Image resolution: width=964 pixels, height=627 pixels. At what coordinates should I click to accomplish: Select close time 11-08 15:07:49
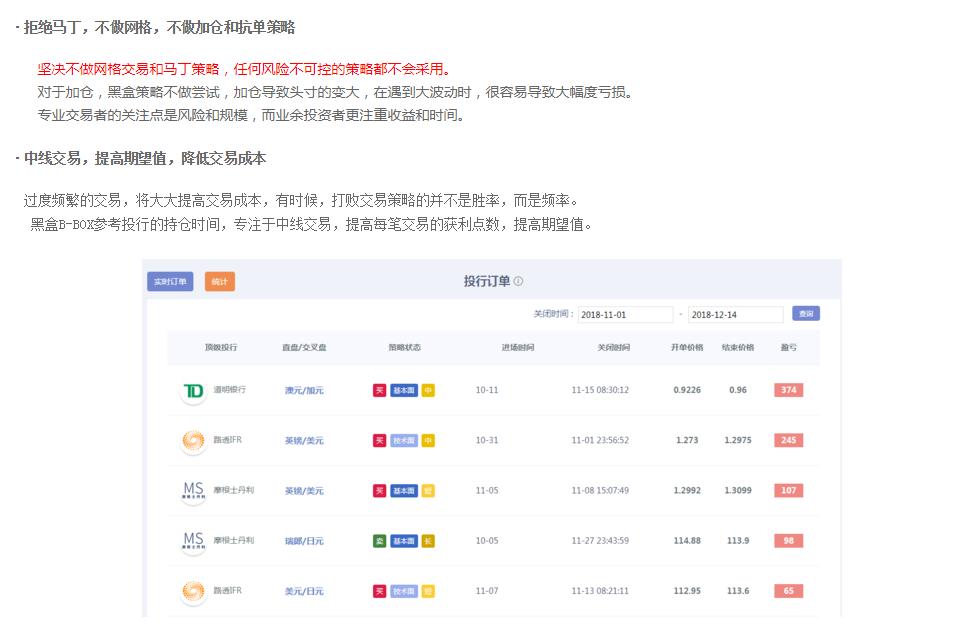tap(600, 491)
